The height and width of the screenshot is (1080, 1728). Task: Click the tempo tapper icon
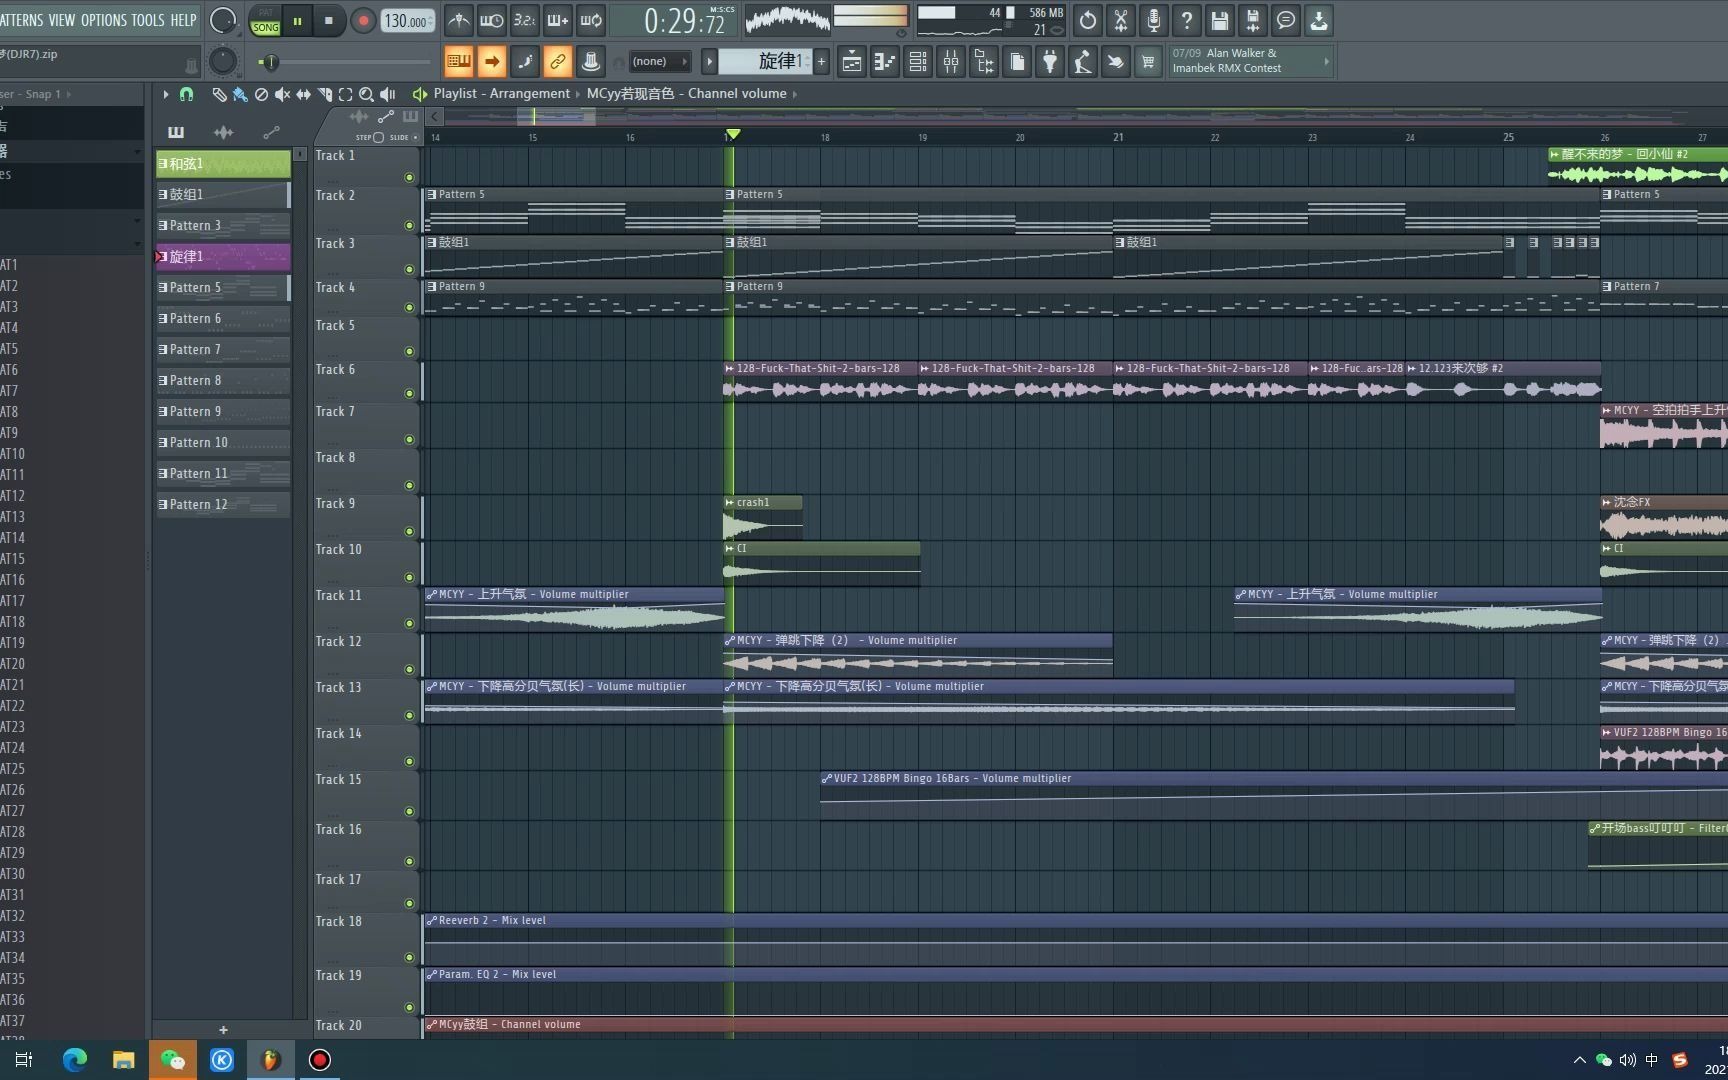(1082, 62)
